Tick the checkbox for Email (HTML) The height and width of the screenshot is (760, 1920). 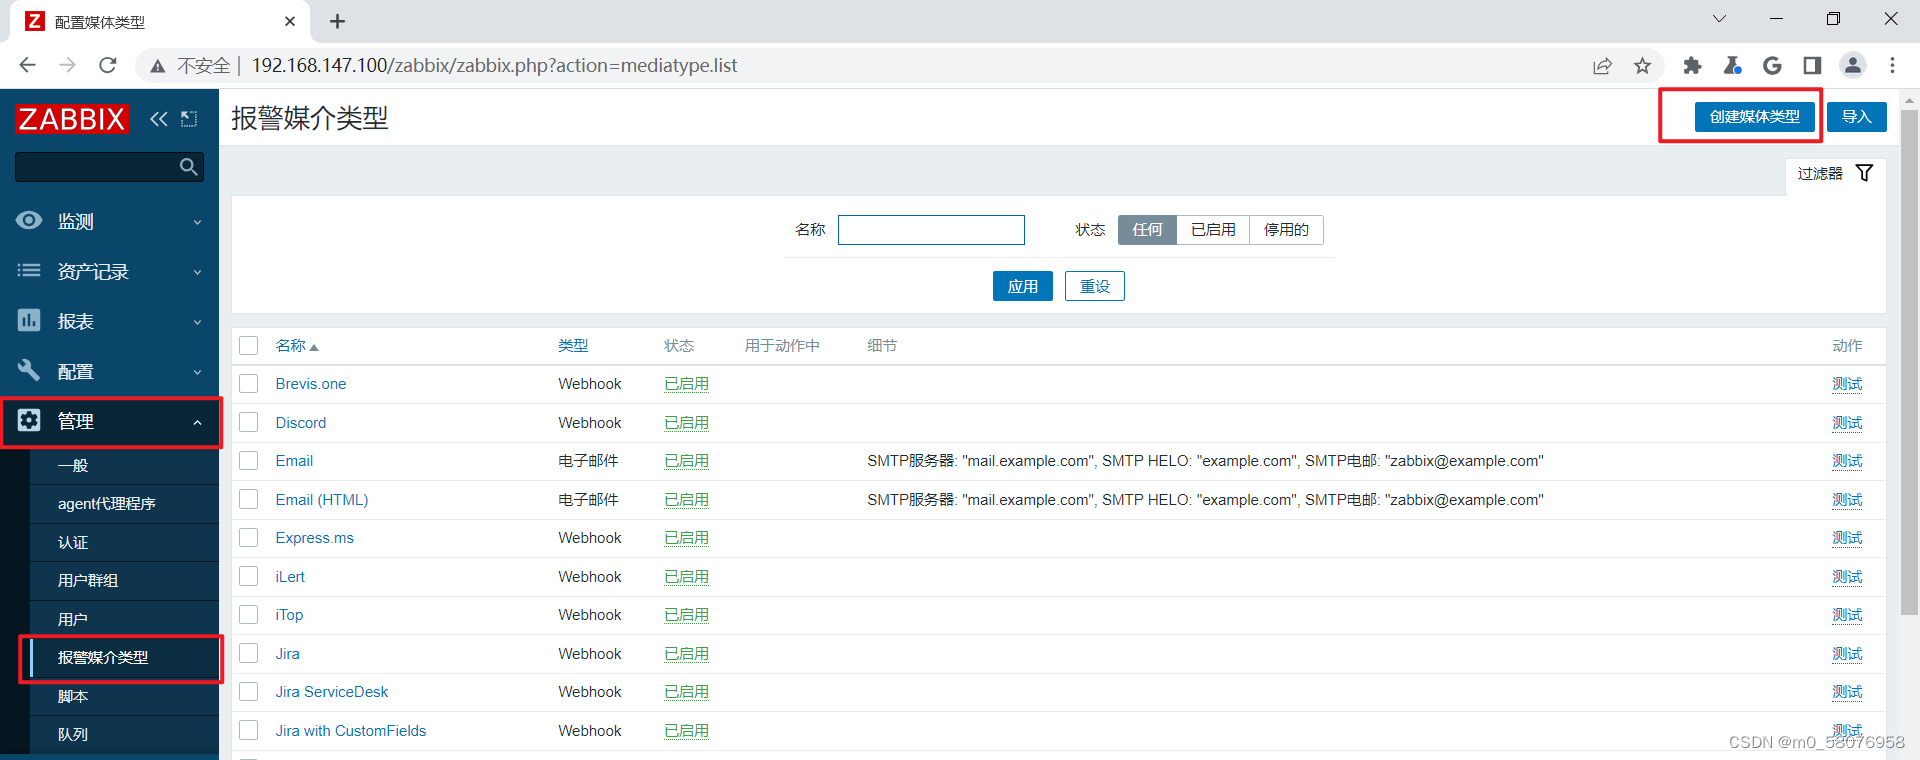click(x=249, y=499)
